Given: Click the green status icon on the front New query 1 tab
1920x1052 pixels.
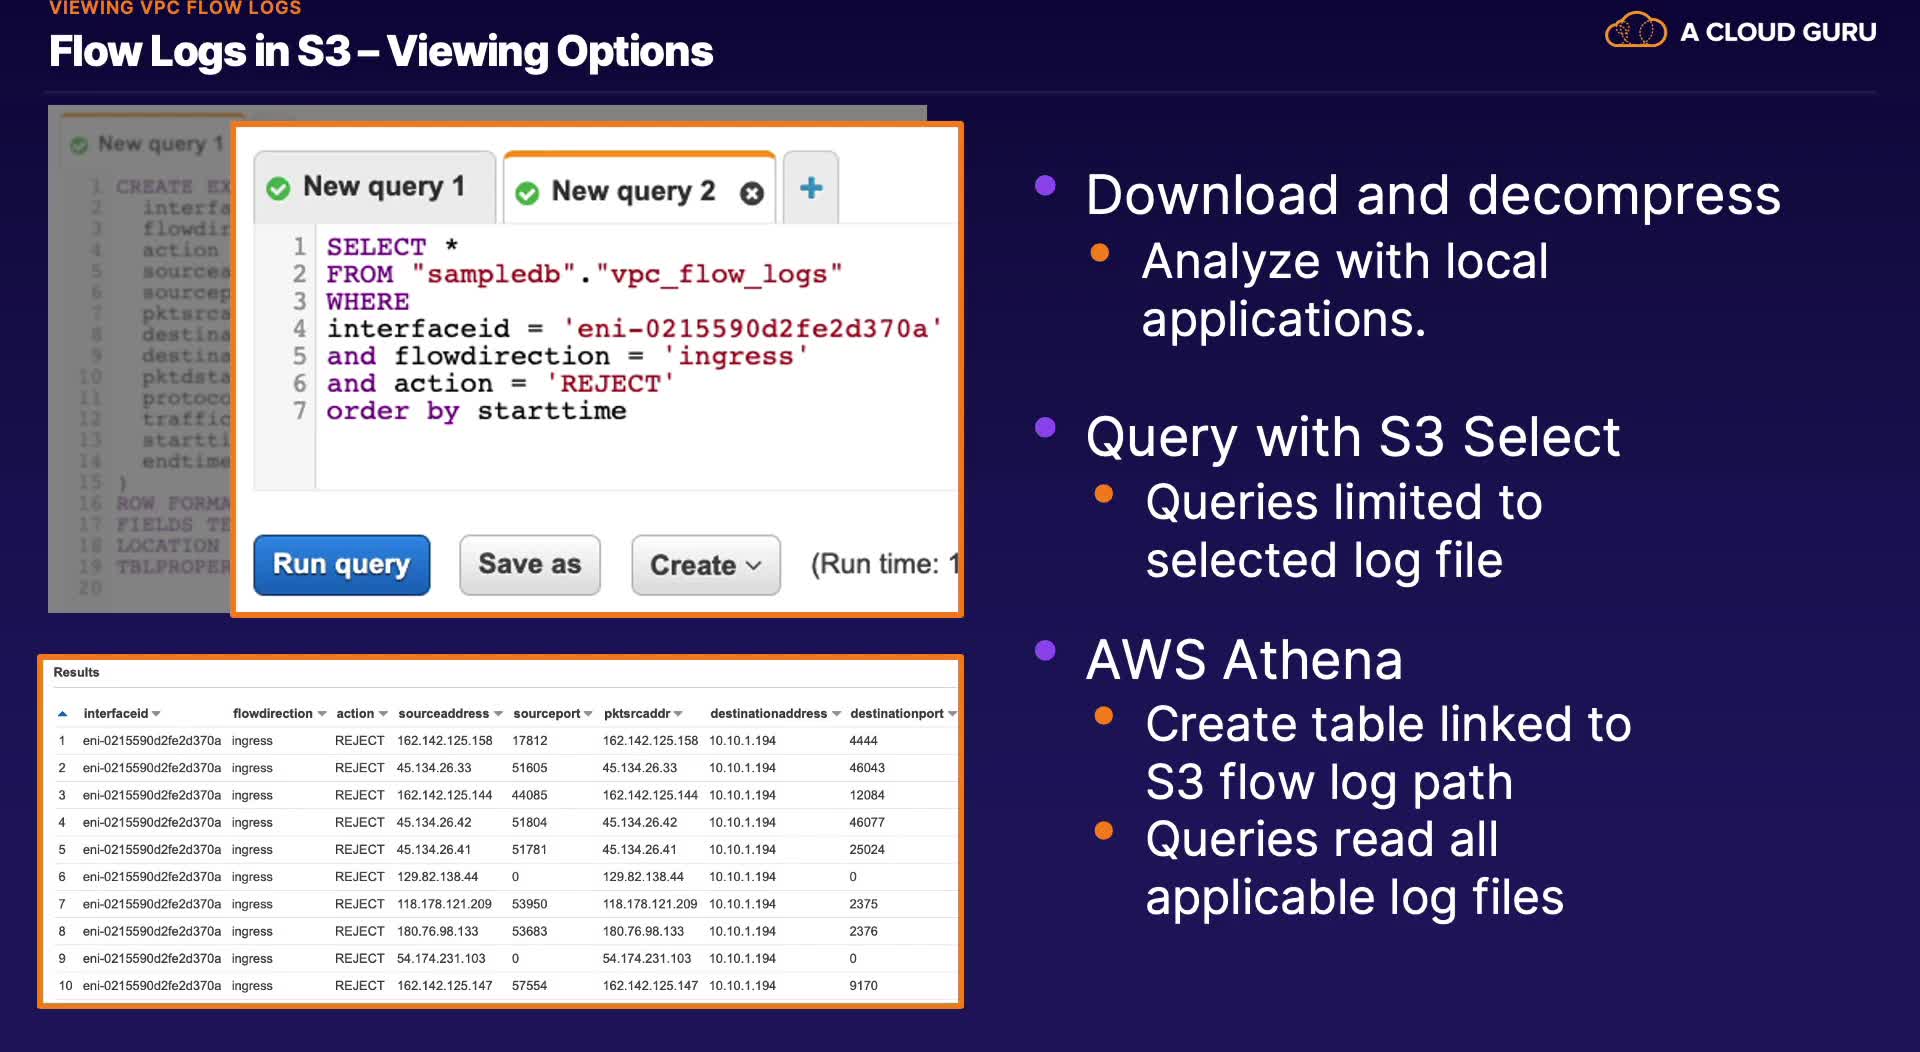Looking at the screenshot, I should click(x=278, y=188).
